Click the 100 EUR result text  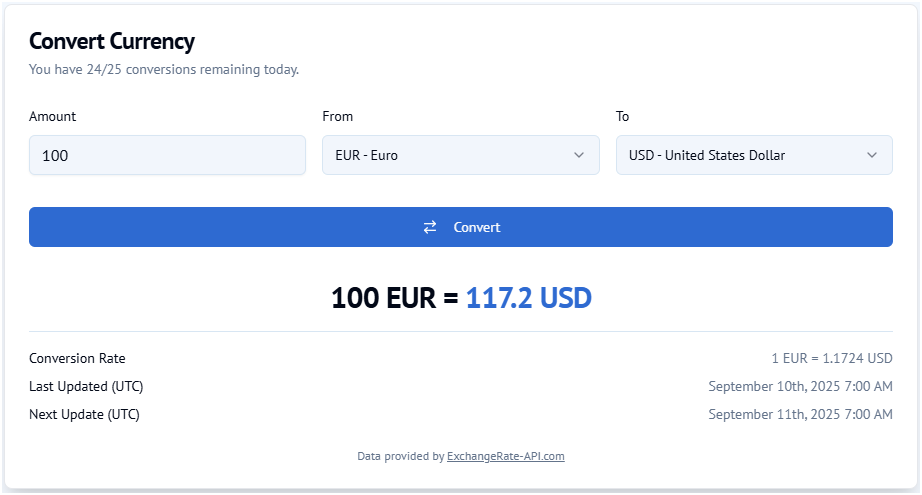(x=382, y=297)
